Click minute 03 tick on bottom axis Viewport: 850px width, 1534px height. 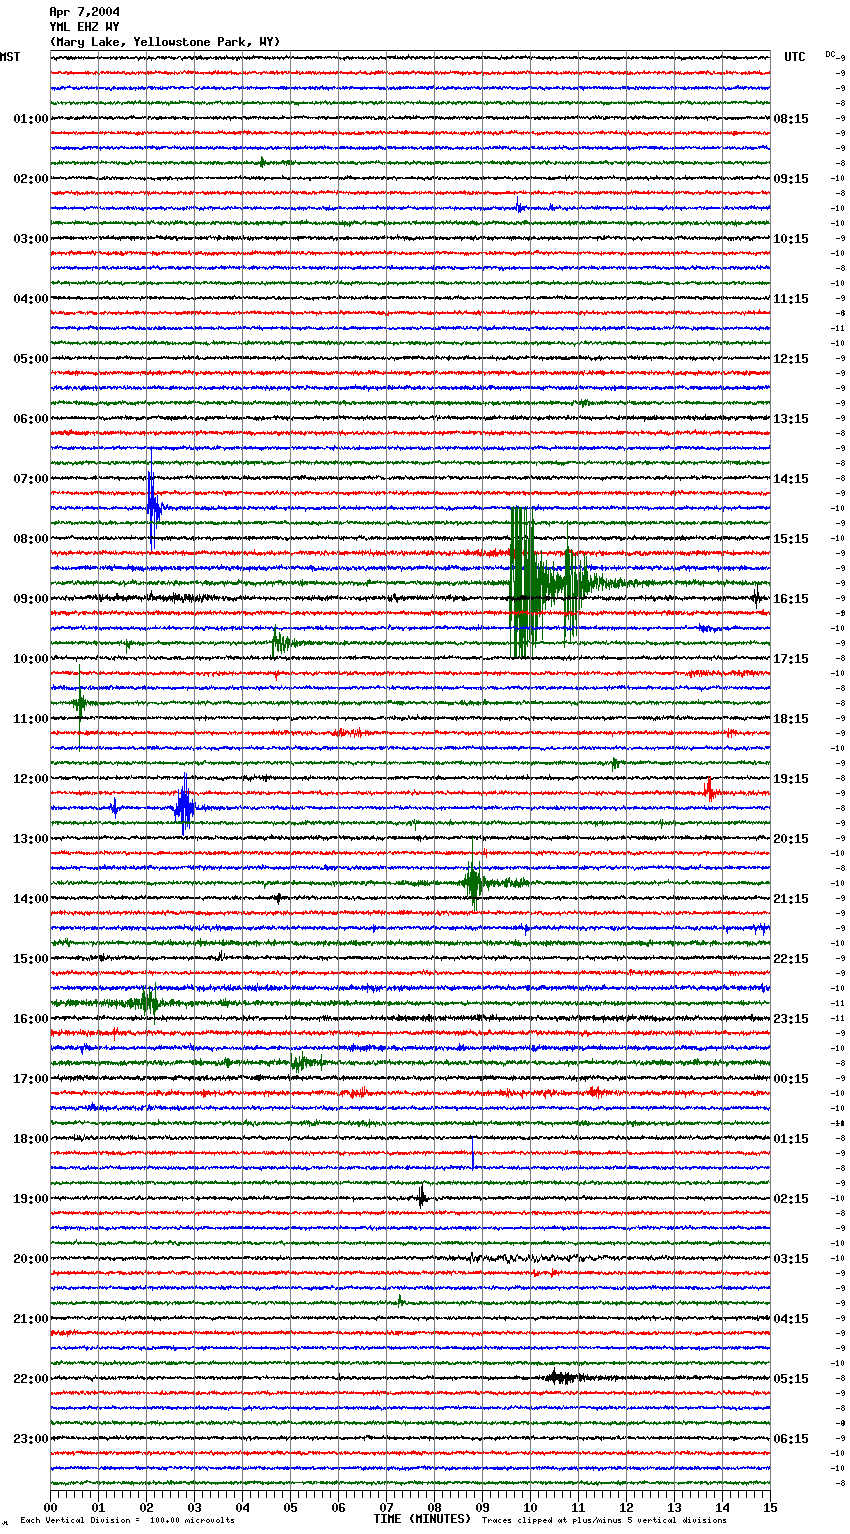tap(195, 1507)
